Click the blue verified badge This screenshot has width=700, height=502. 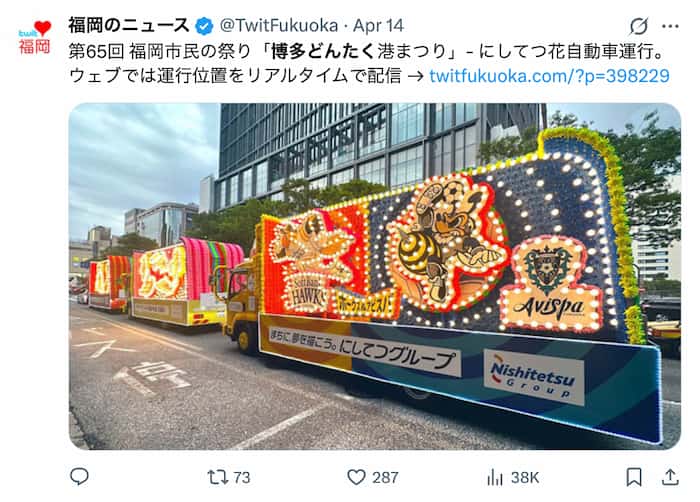[x=204, y=26]
